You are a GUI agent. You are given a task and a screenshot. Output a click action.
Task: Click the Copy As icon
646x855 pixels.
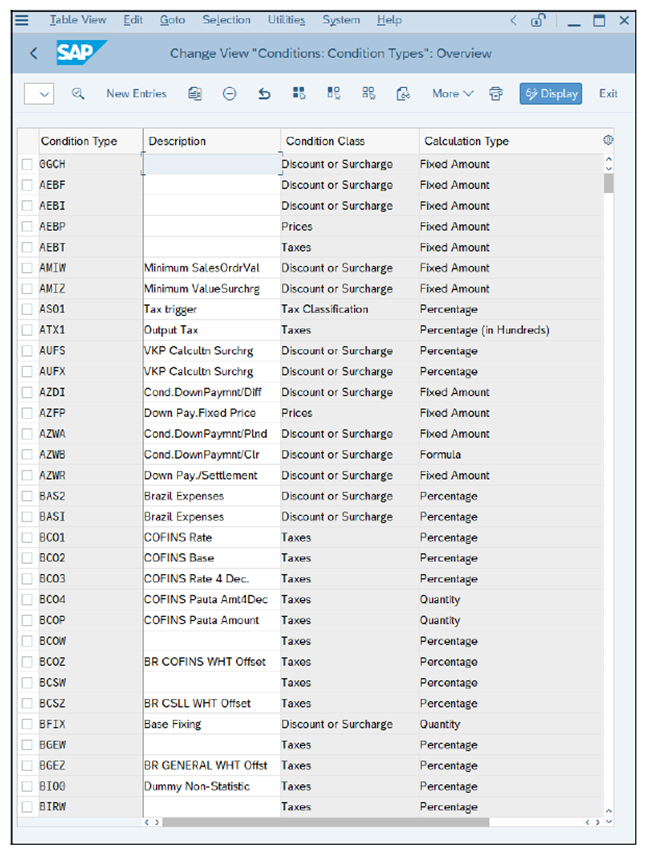point(195,94)
